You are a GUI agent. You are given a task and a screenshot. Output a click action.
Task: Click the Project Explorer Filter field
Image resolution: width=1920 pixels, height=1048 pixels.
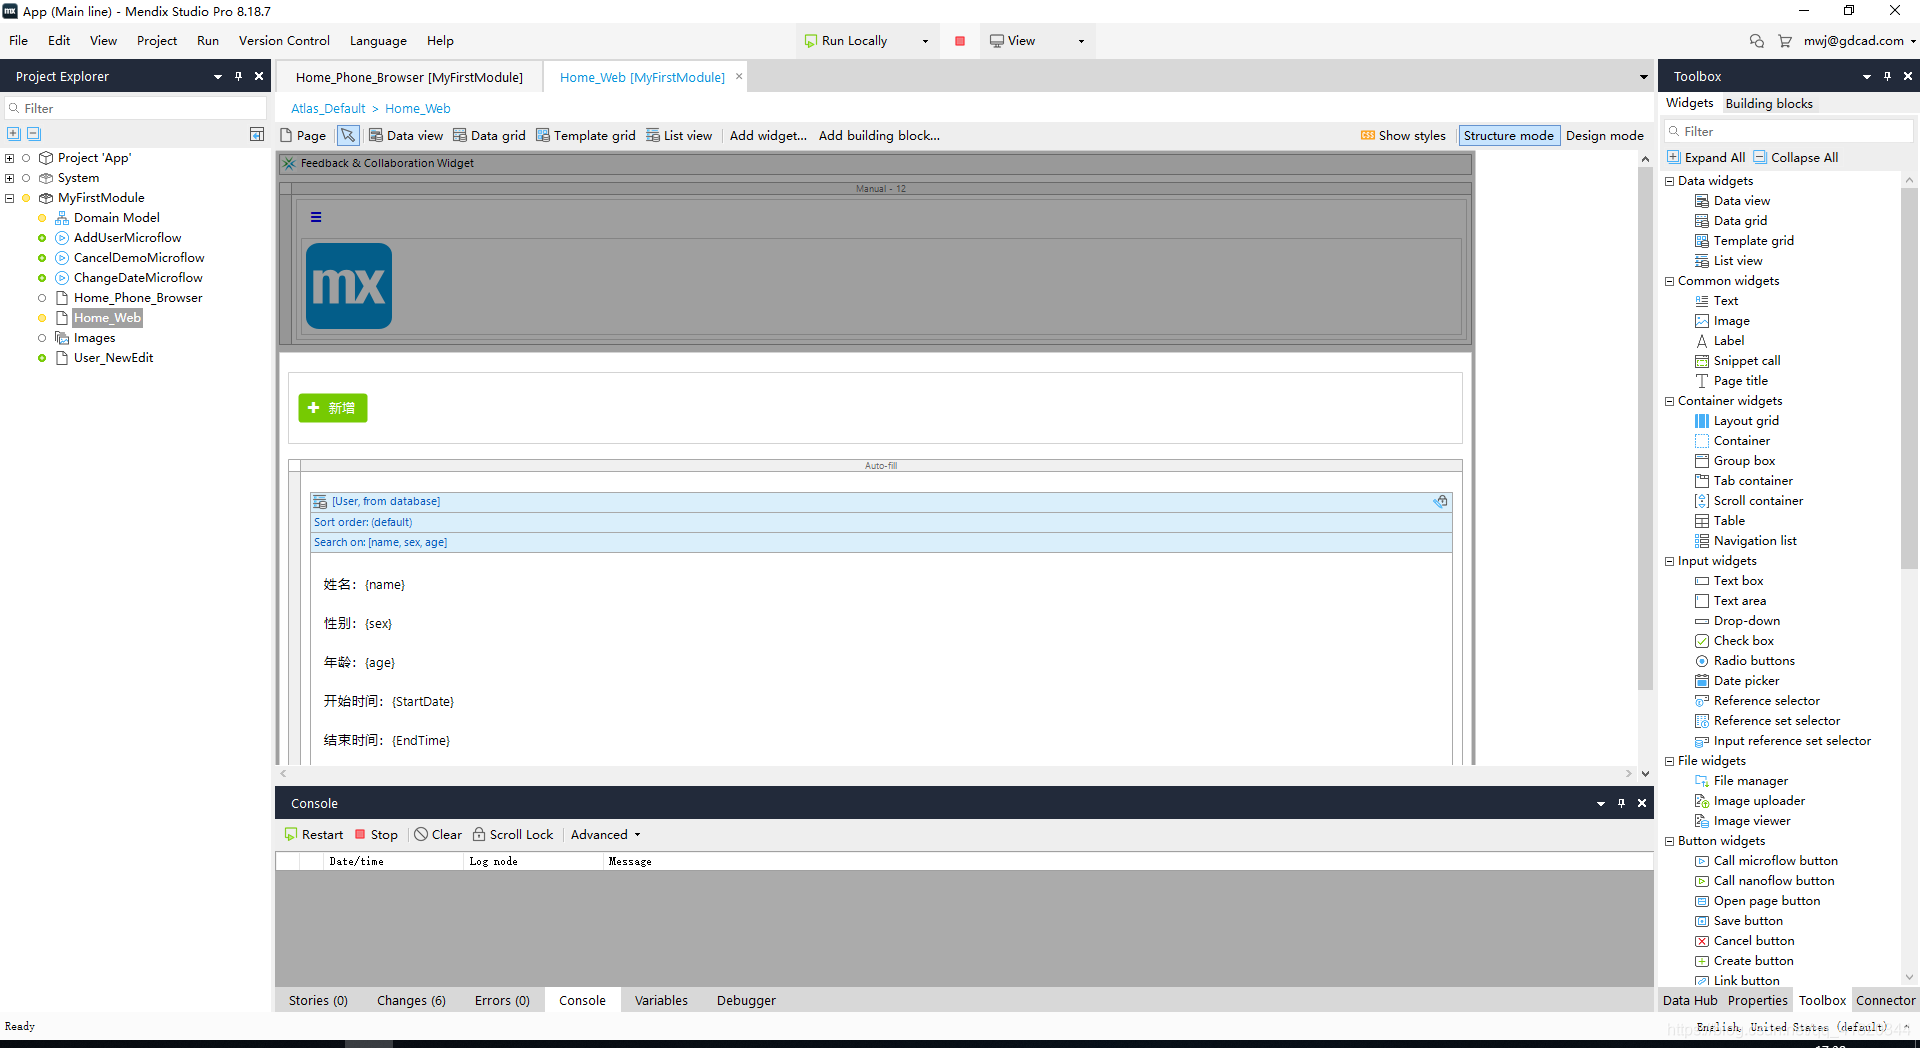point(136,108)
